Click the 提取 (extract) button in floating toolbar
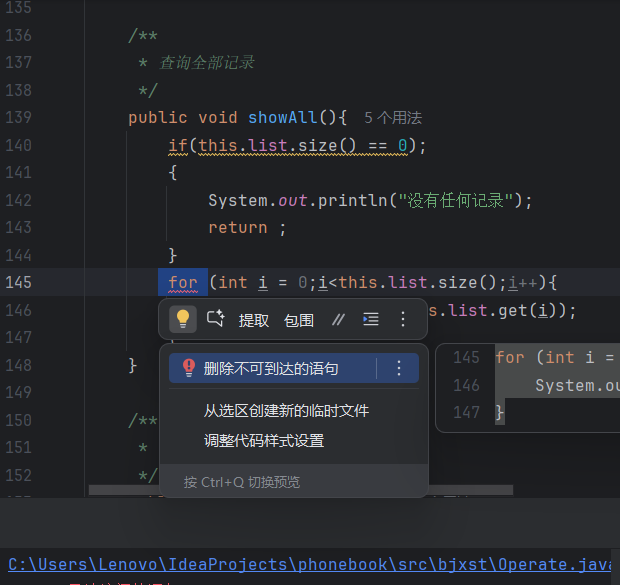 253,320
